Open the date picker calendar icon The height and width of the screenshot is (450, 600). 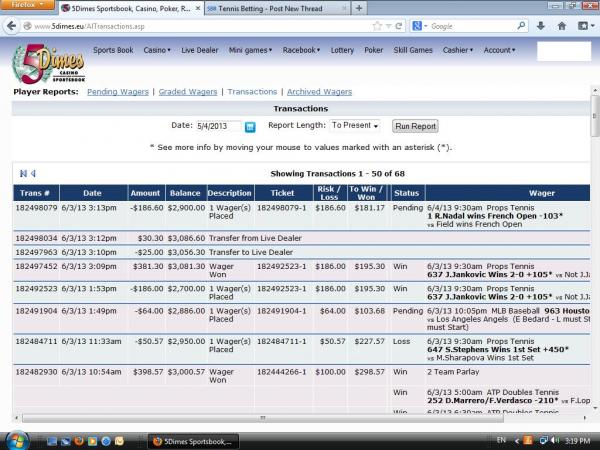tap(250, 127)
